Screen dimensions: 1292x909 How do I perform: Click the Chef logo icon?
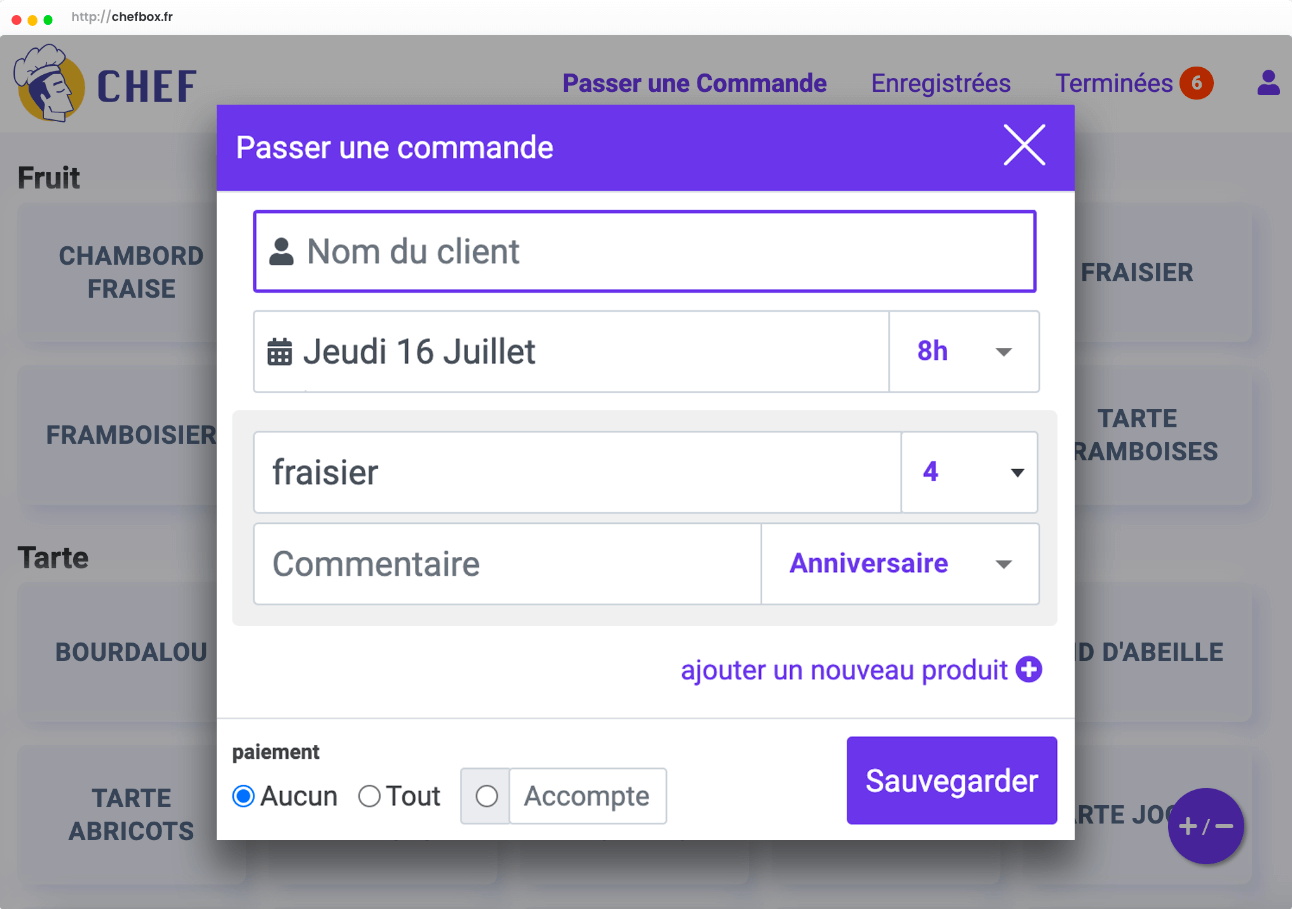point(49,86)
